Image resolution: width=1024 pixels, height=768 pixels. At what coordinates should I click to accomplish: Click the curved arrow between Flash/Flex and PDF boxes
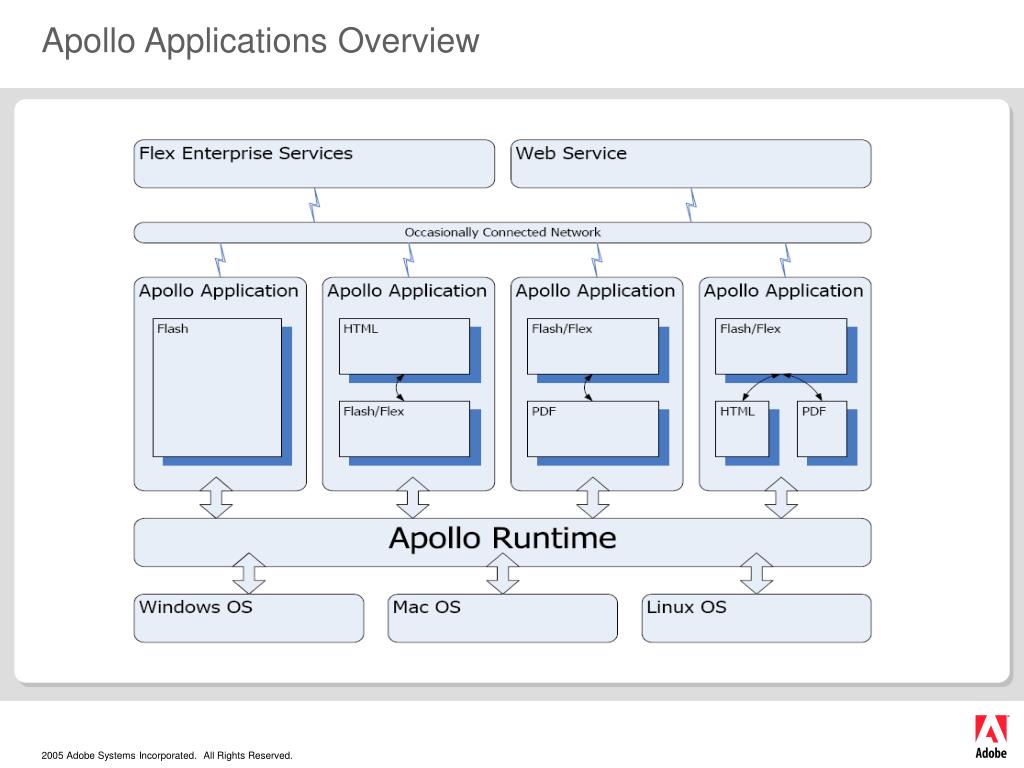(x=588, y=388)
